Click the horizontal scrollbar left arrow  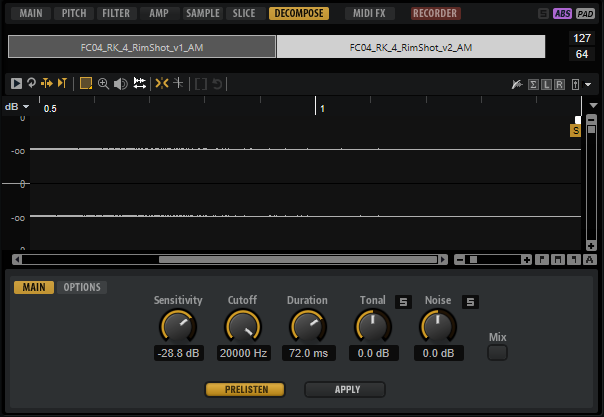[17, 260]
